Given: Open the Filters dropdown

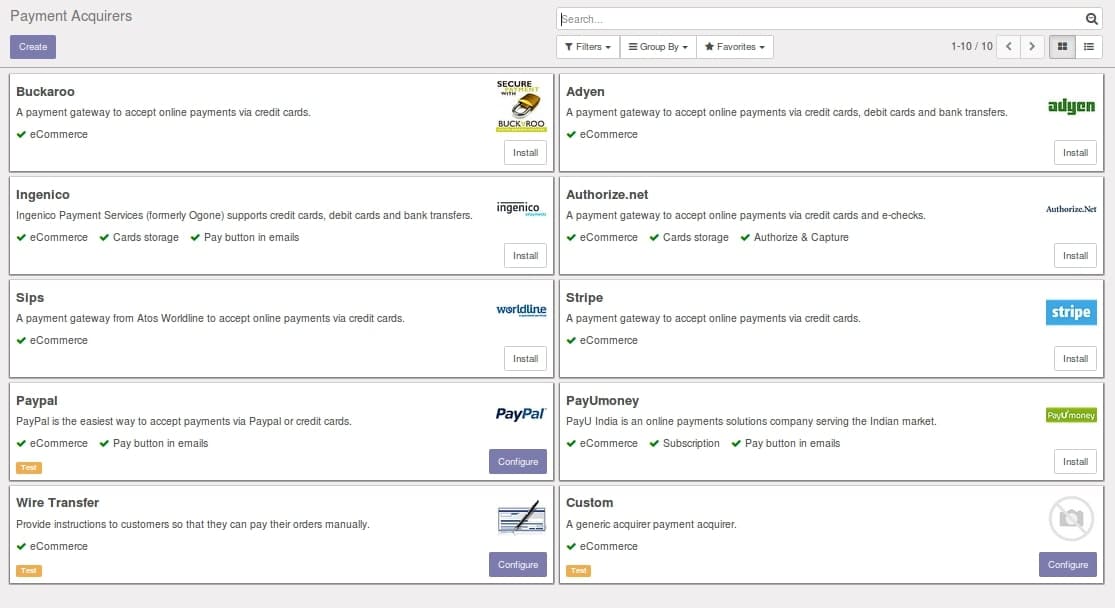Looking at the screenshot, I should pos(587,47).
